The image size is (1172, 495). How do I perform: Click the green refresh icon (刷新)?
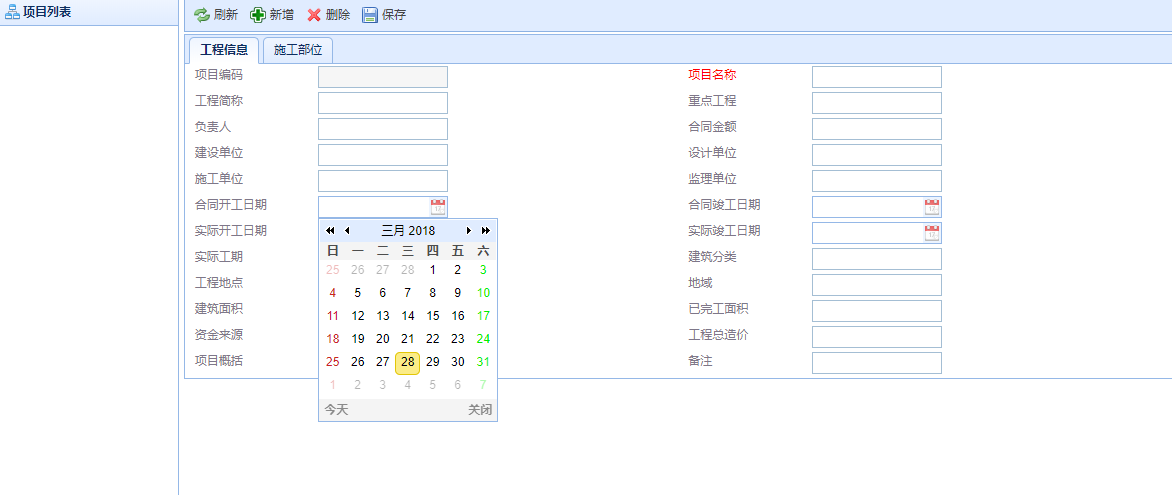pyautogui.click(x=202, y=15)
